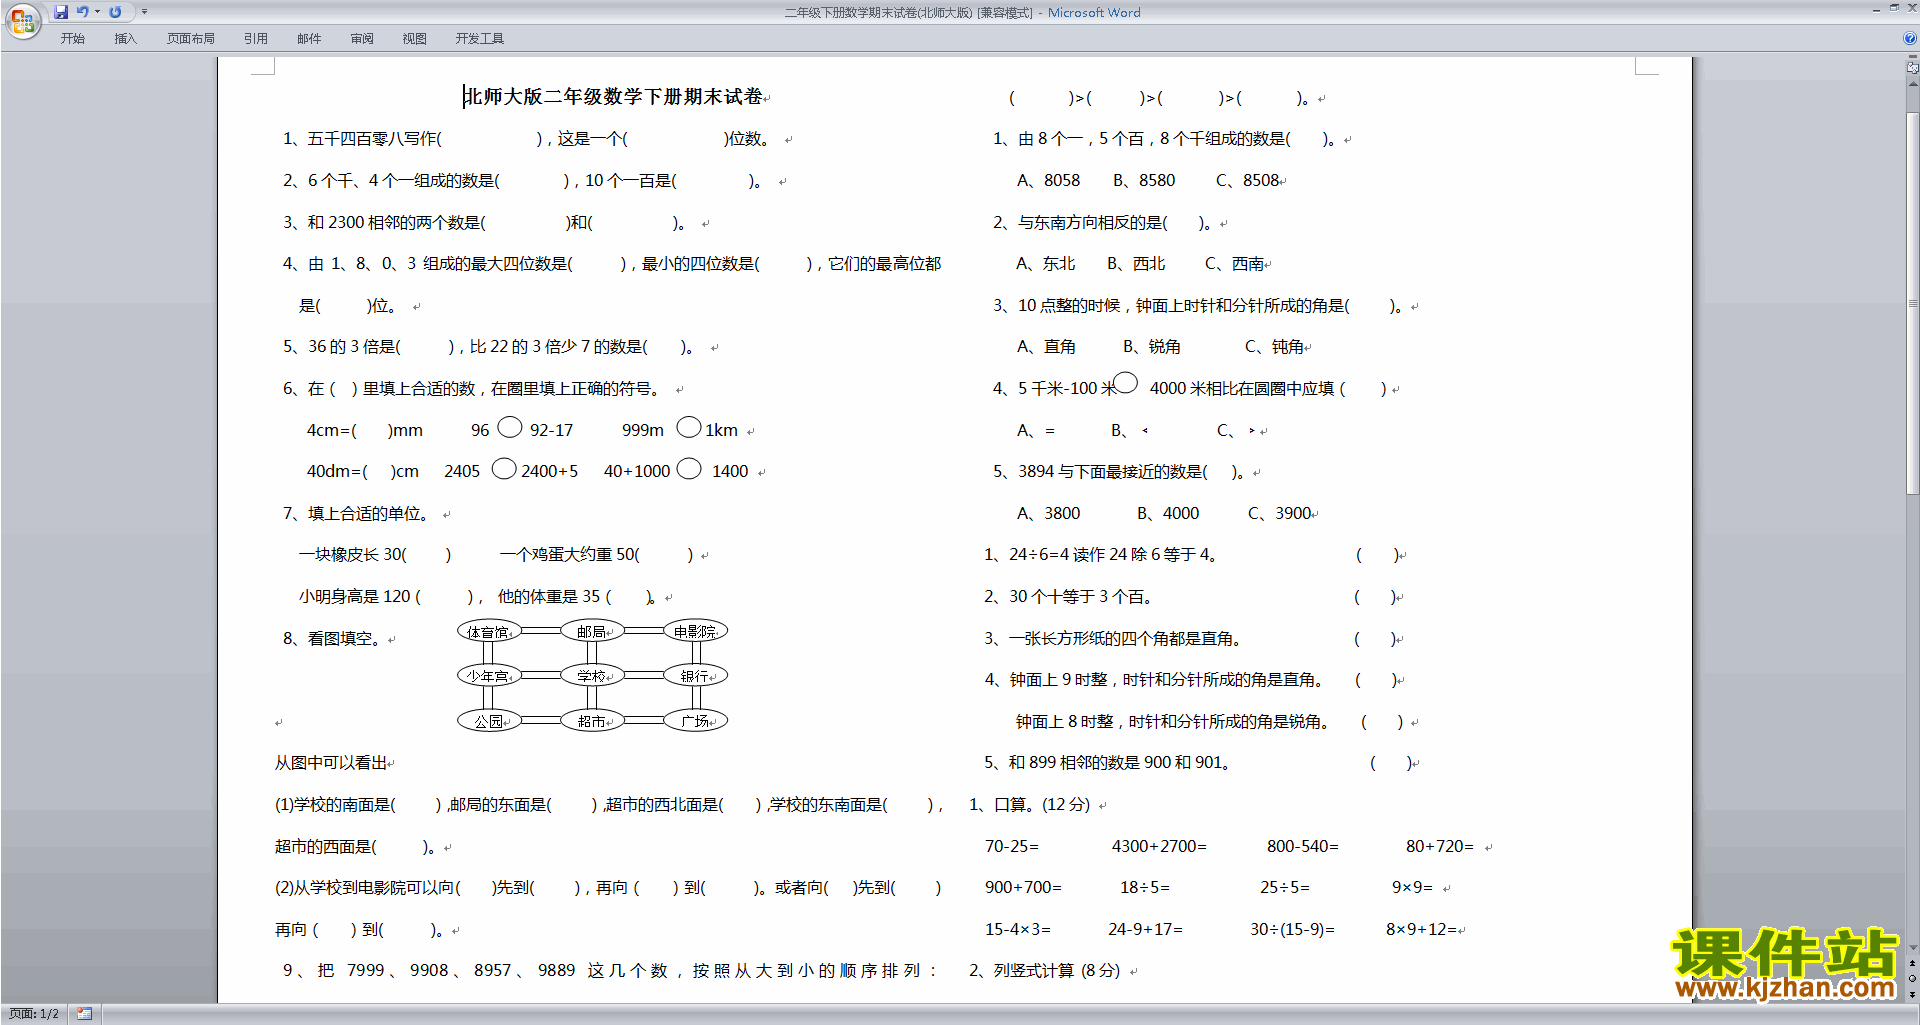The width and height of the screenshot is (1920, 1025).
Task: Click the heading 1、口算。(12分)
Action: (1029, 804)
